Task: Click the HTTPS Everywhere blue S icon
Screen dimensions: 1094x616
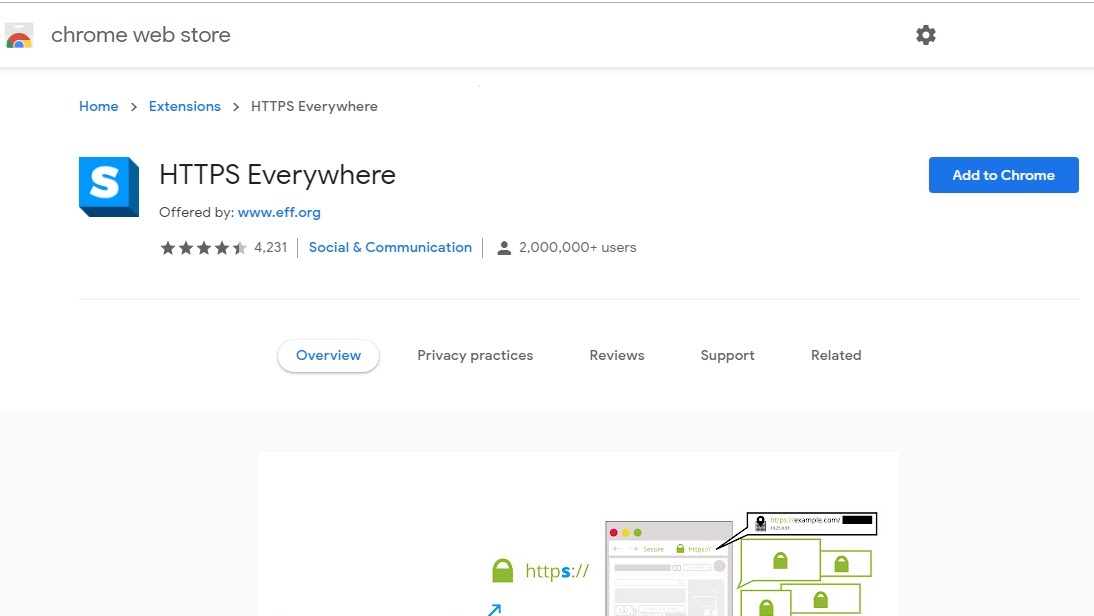Action: tap(109, 187)
